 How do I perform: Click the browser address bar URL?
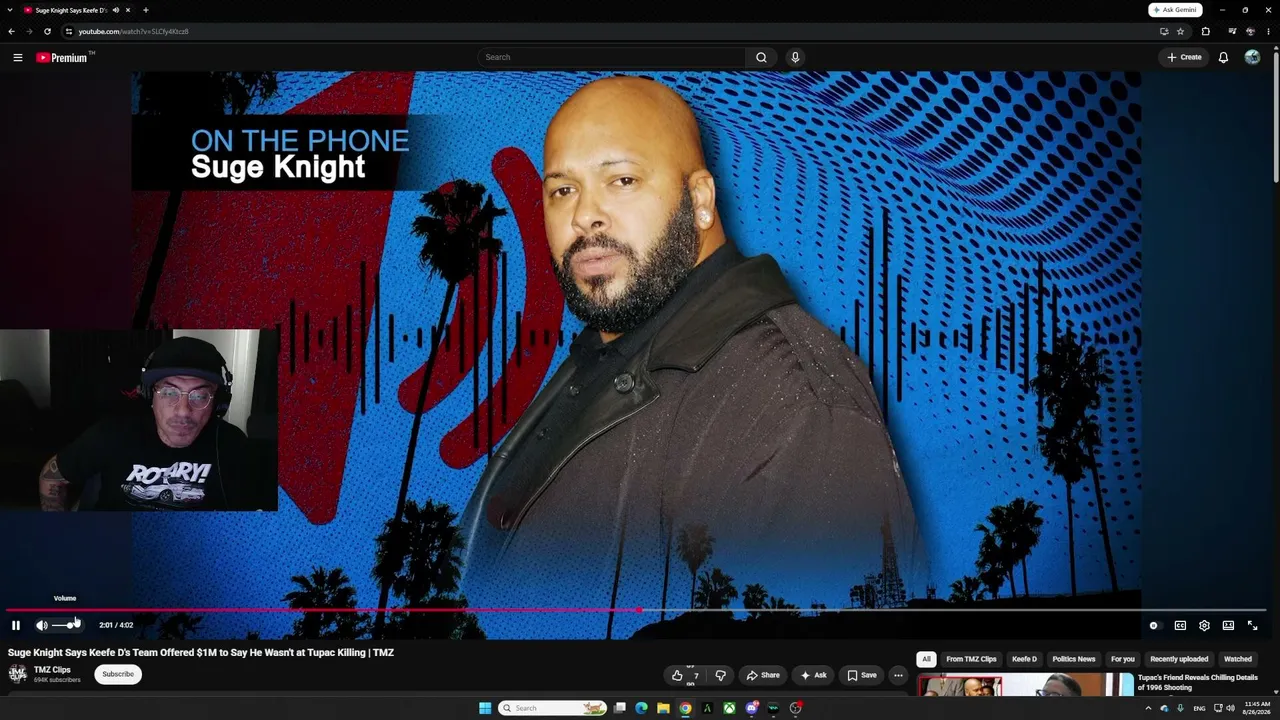pos(134,31)
